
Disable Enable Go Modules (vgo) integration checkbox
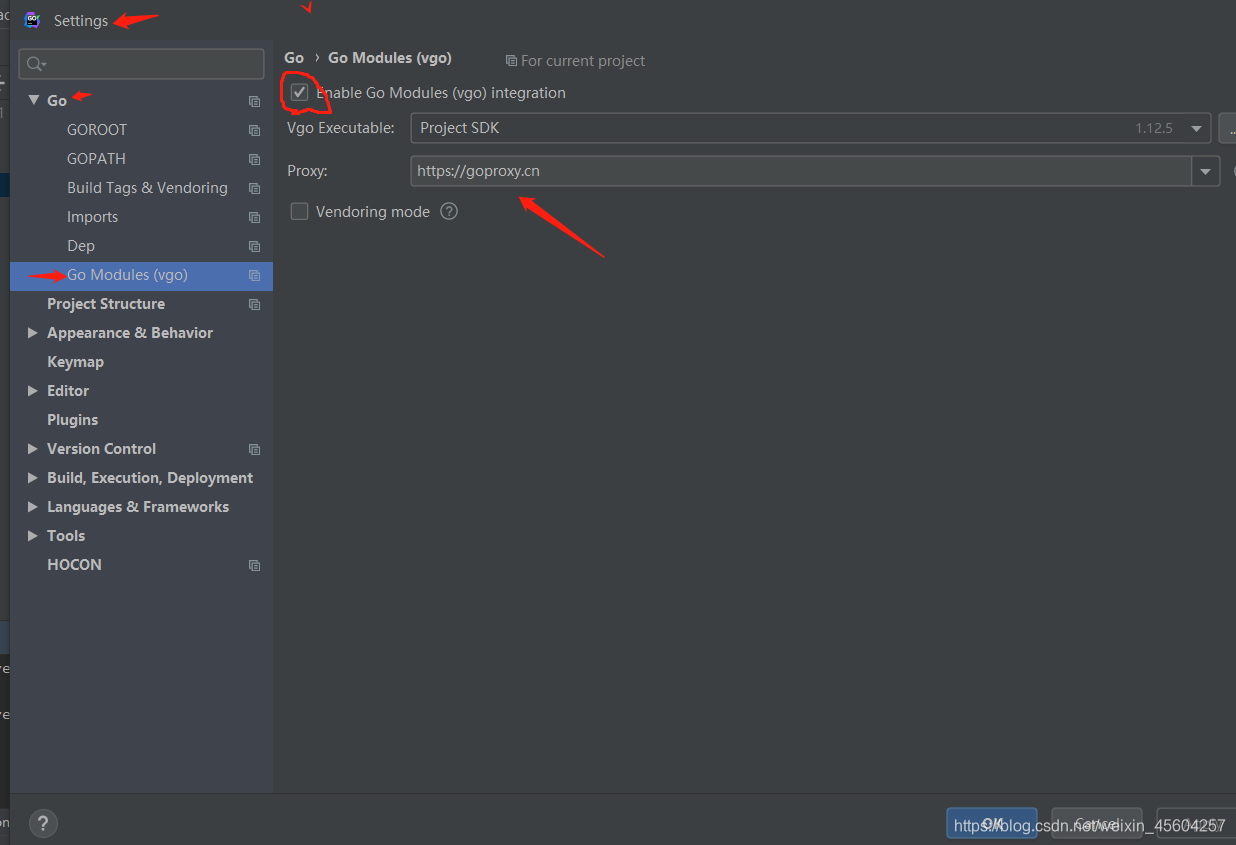299,93
